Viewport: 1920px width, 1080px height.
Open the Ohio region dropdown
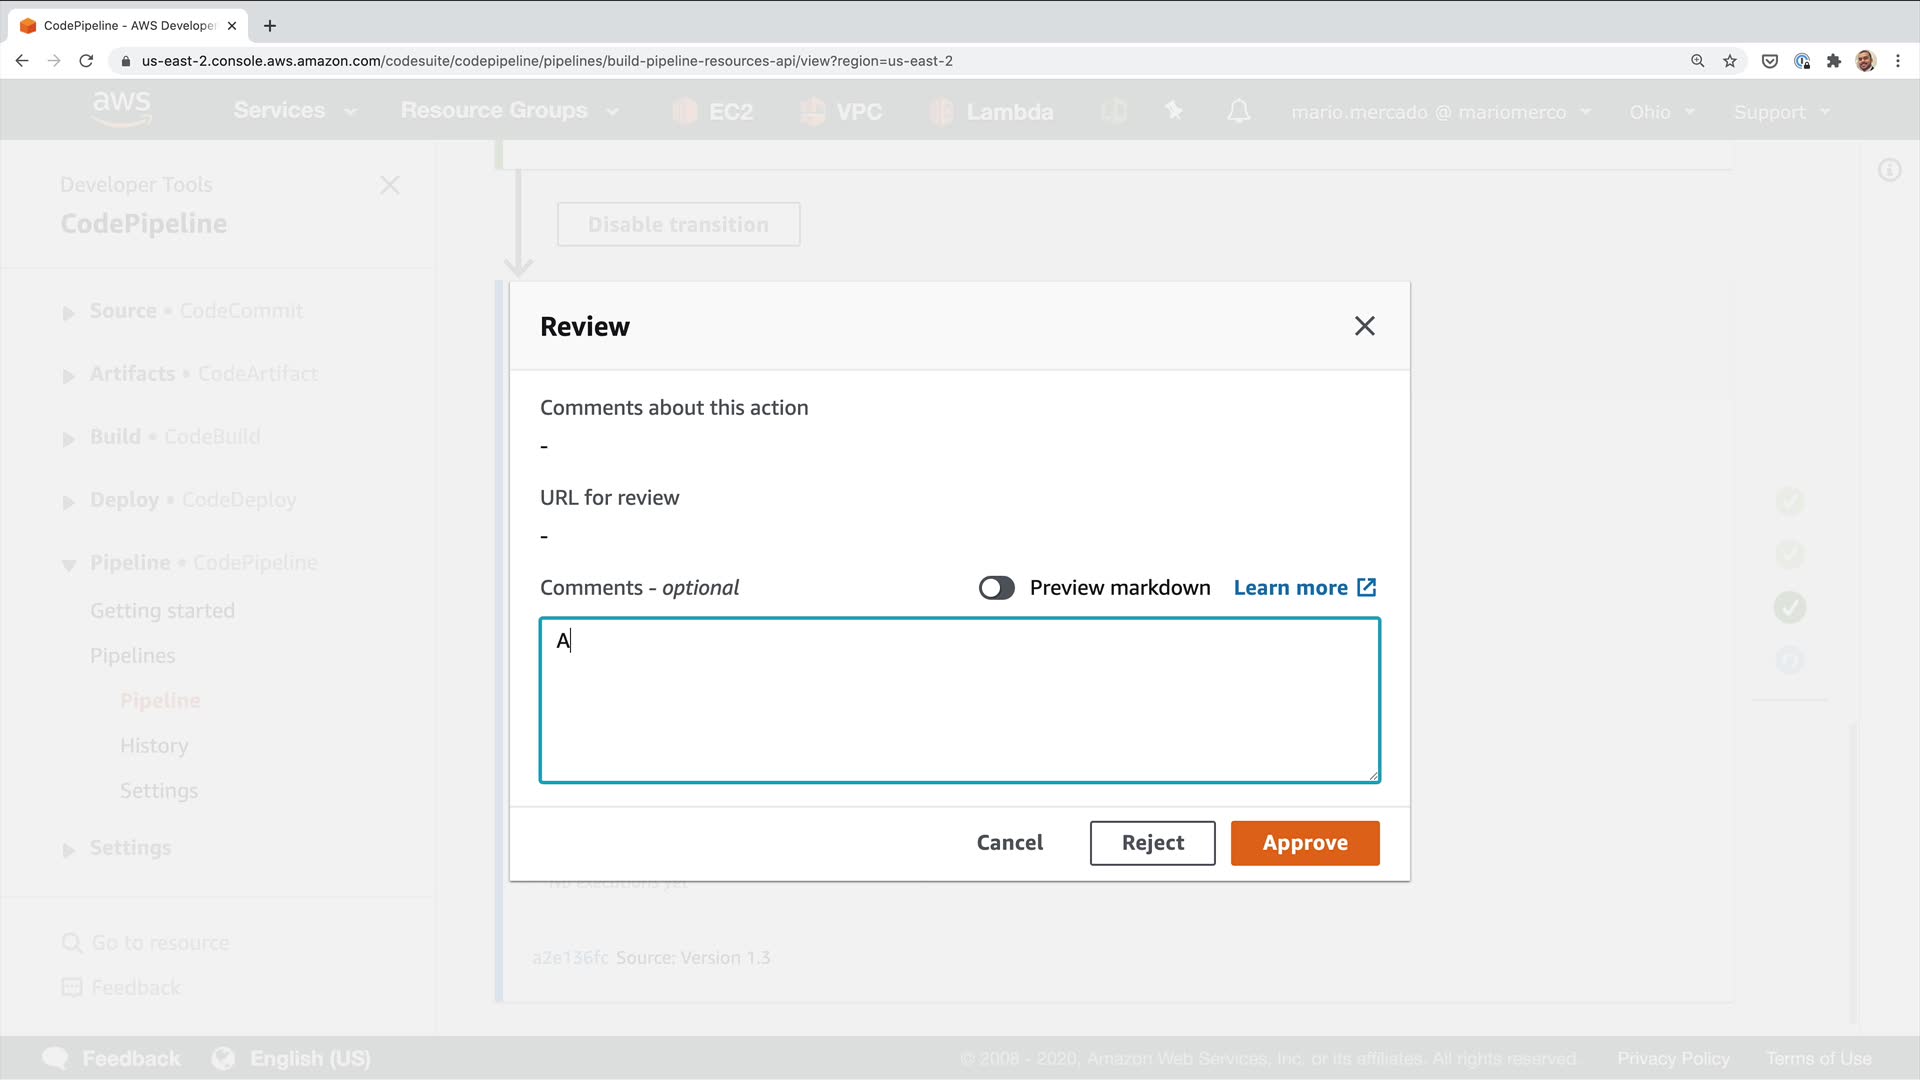(1661, 112)
